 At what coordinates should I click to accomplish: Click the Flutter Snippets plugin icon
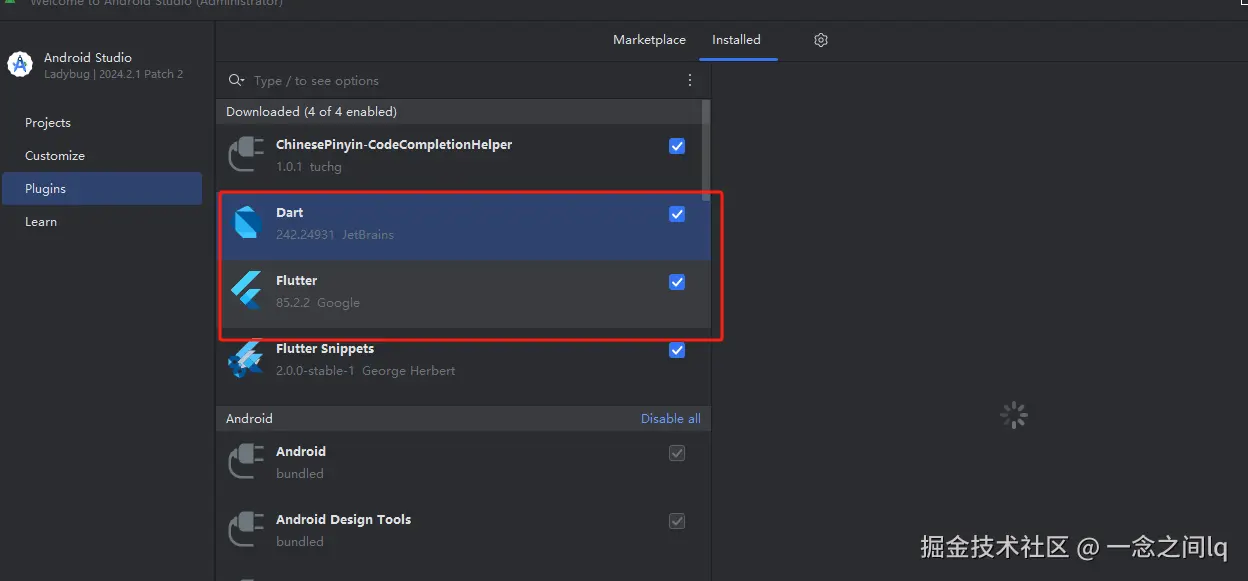click(x=246, y=359)
